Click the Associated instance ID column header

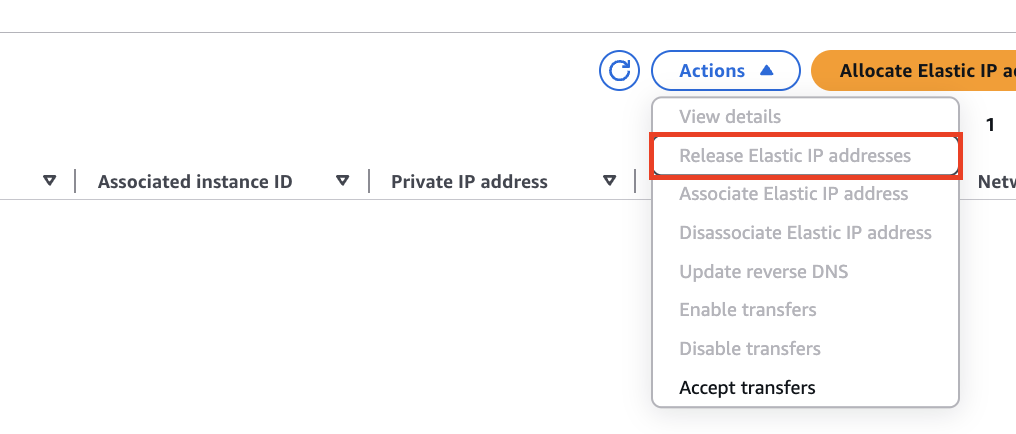[195, 182]
